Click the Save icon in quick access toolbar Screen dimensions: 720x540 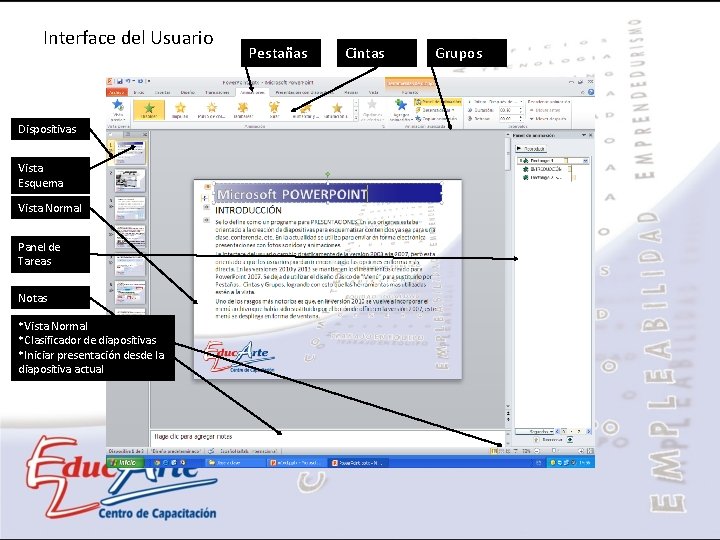coord(119,82)
